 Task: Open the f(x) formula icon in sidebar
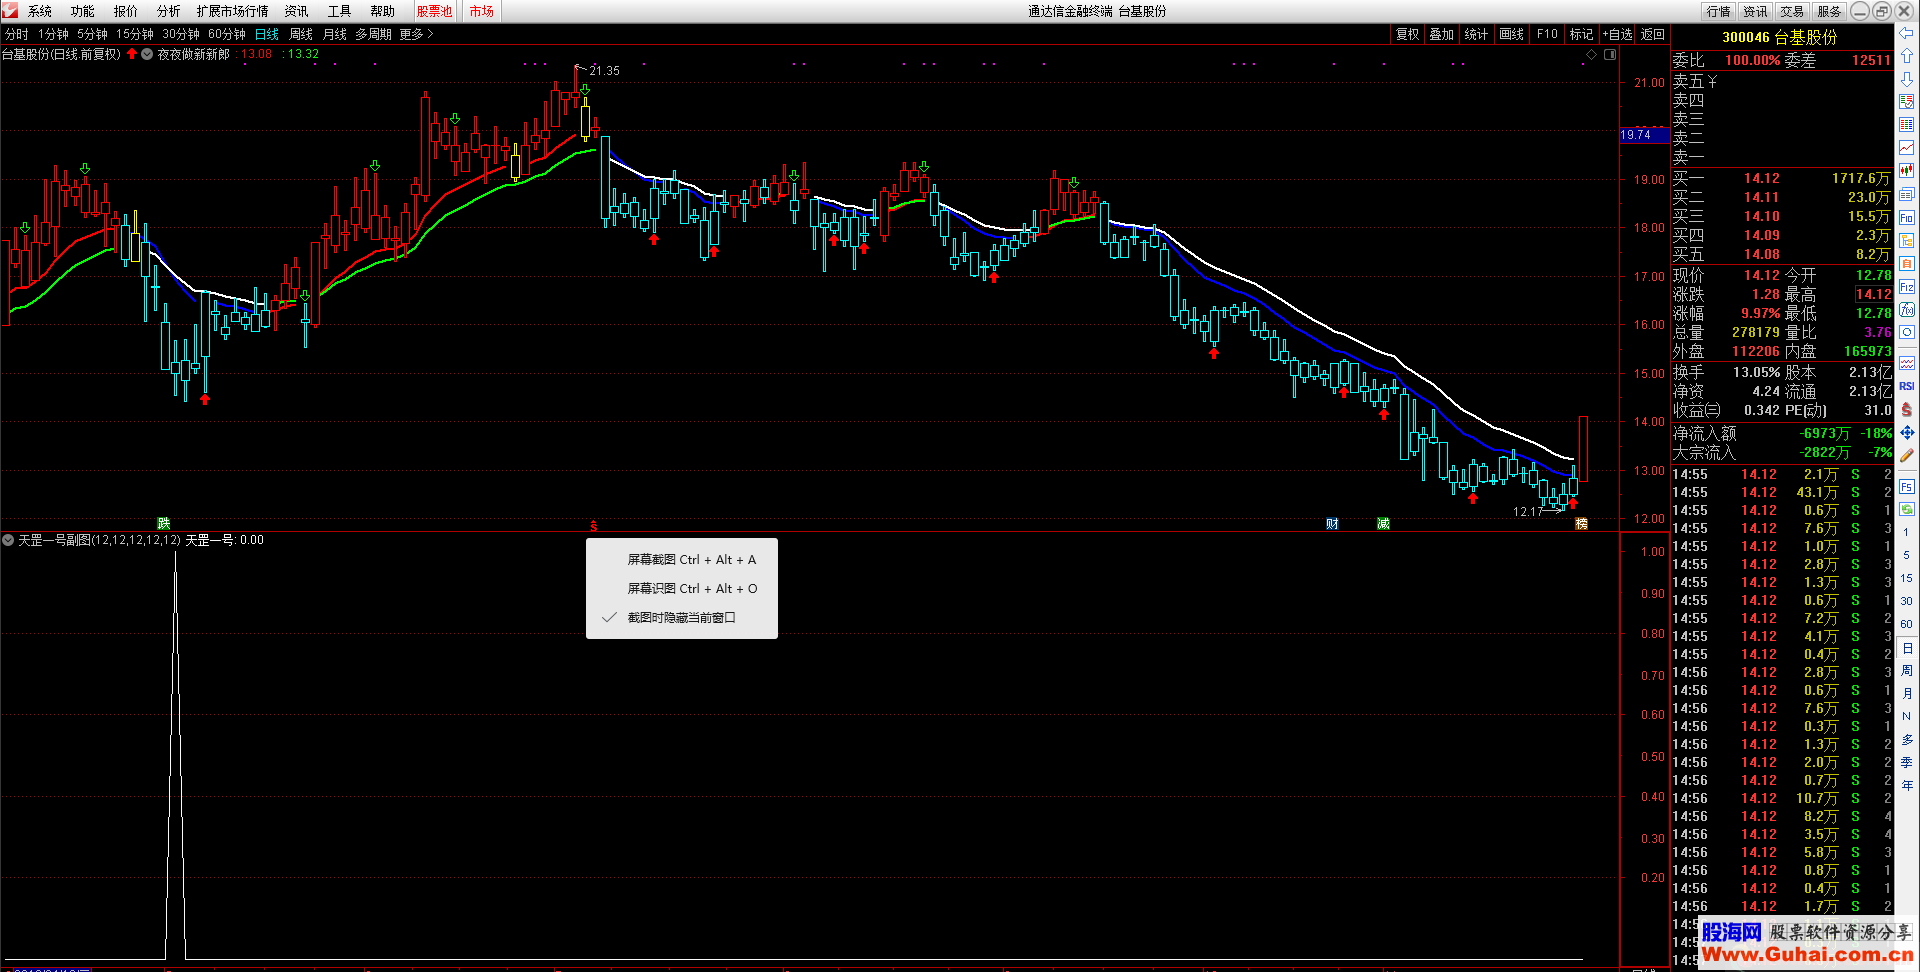(x=1907, y=309)
